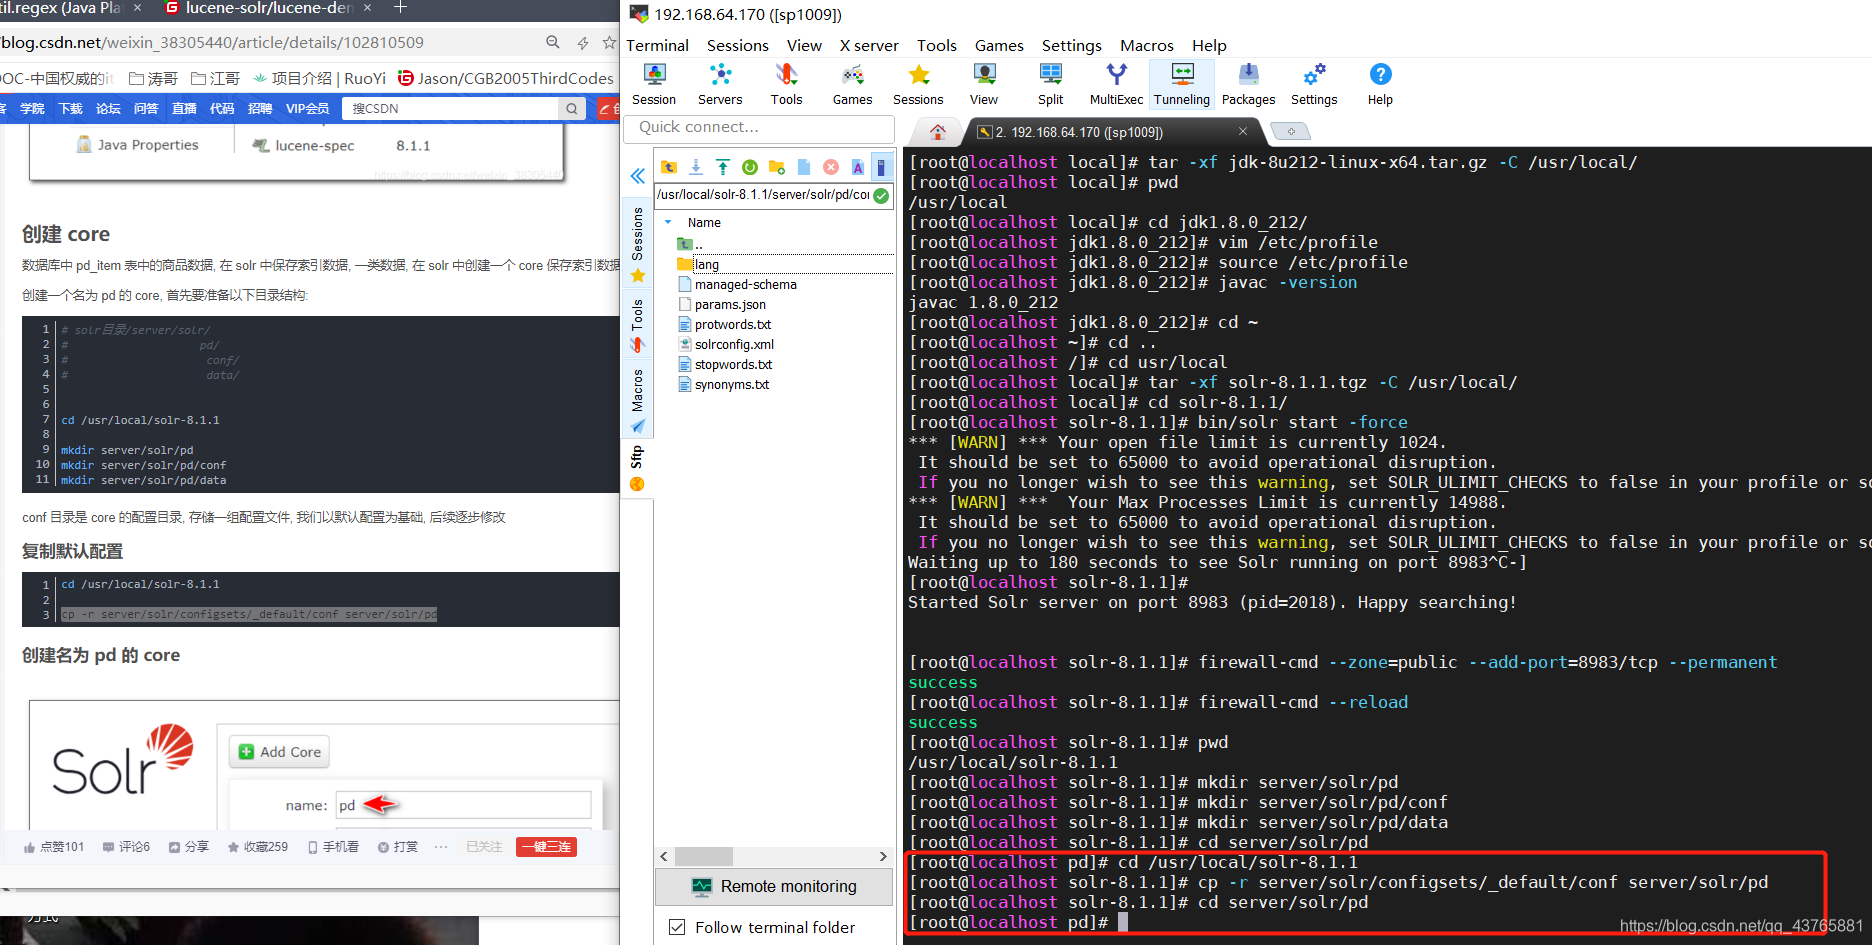Open the 论坛 link in CSDN nav

click(x=108, y=108)
